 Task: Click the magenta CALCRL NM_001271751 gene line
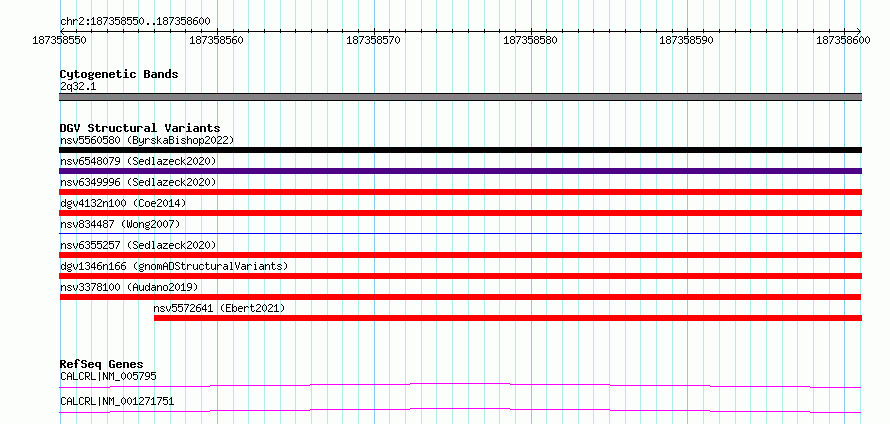point(460,410)
